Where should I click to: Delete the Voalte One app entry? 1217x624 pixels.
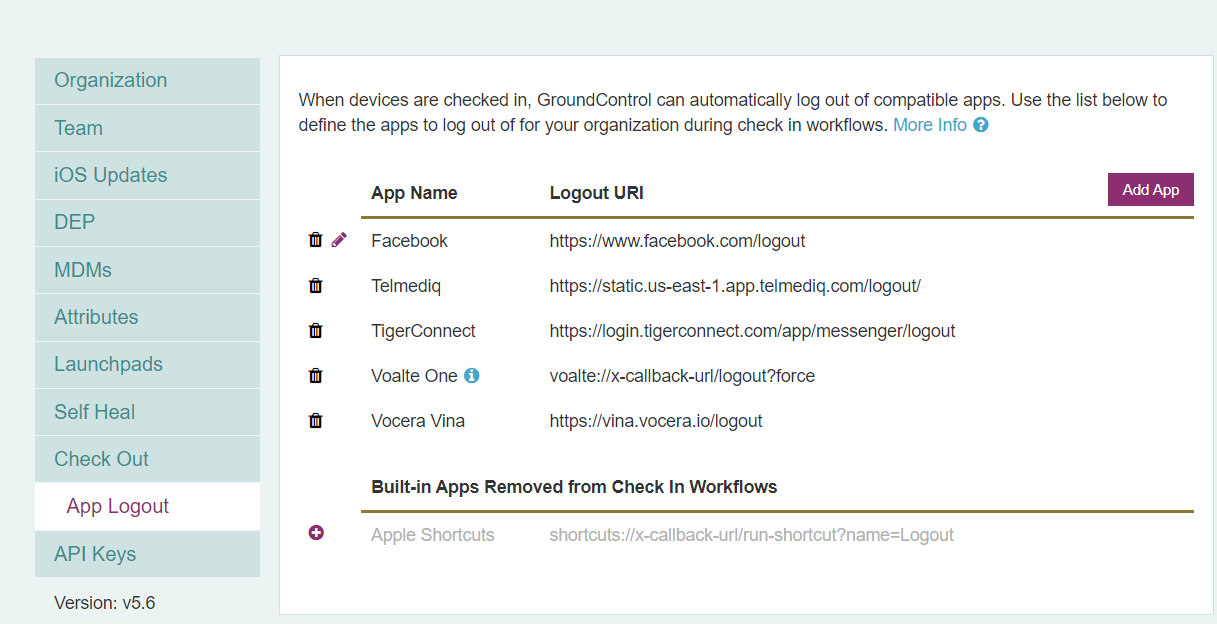point(316,376)
